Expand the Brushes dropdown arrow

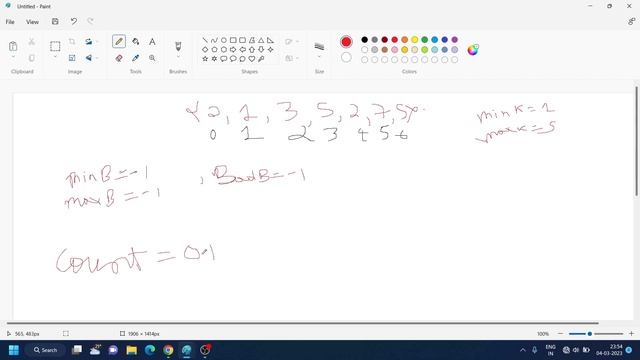point(178,57)
